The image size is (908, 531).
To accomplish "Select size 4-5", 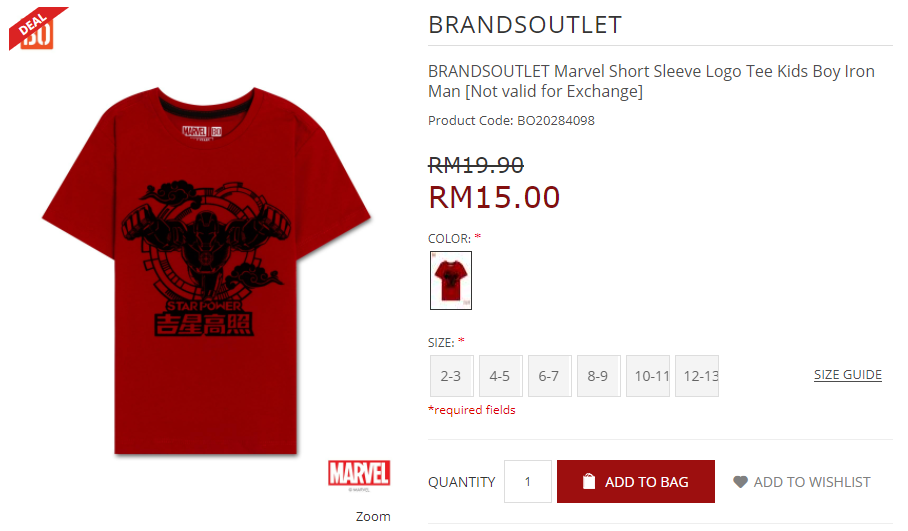I will tap(500, 376).
